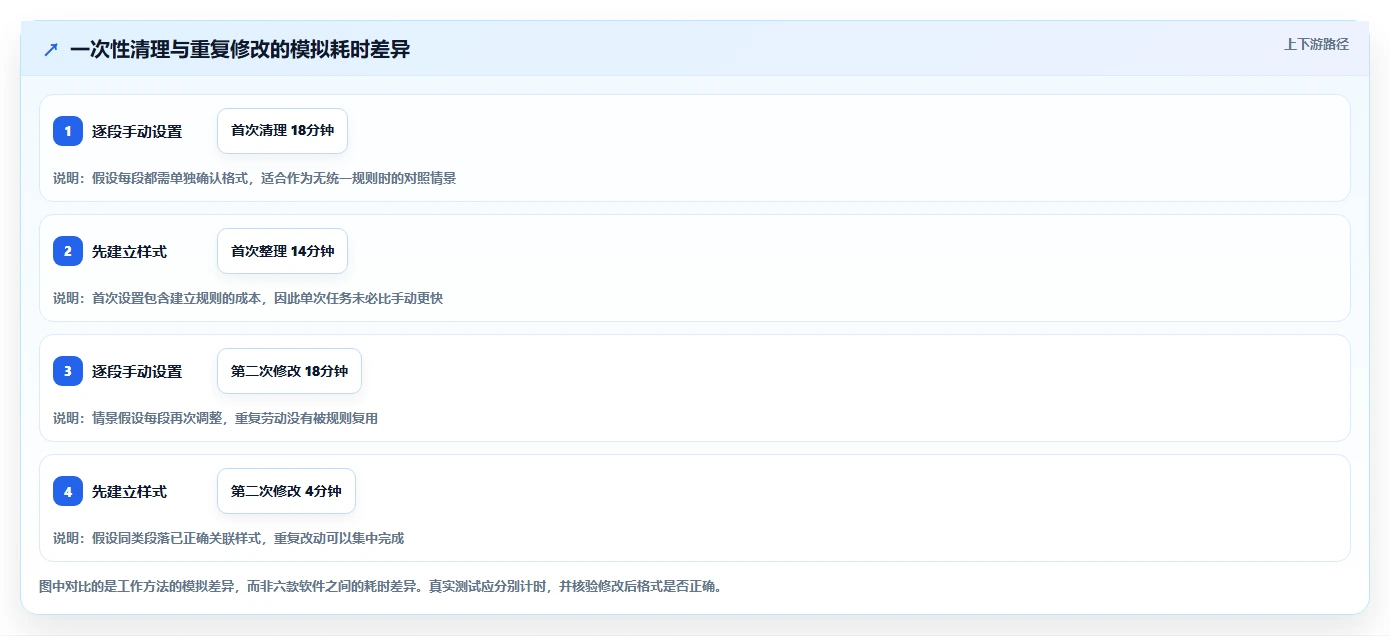Select step badge number 1
1390x636 pixels.
(68, 131)
